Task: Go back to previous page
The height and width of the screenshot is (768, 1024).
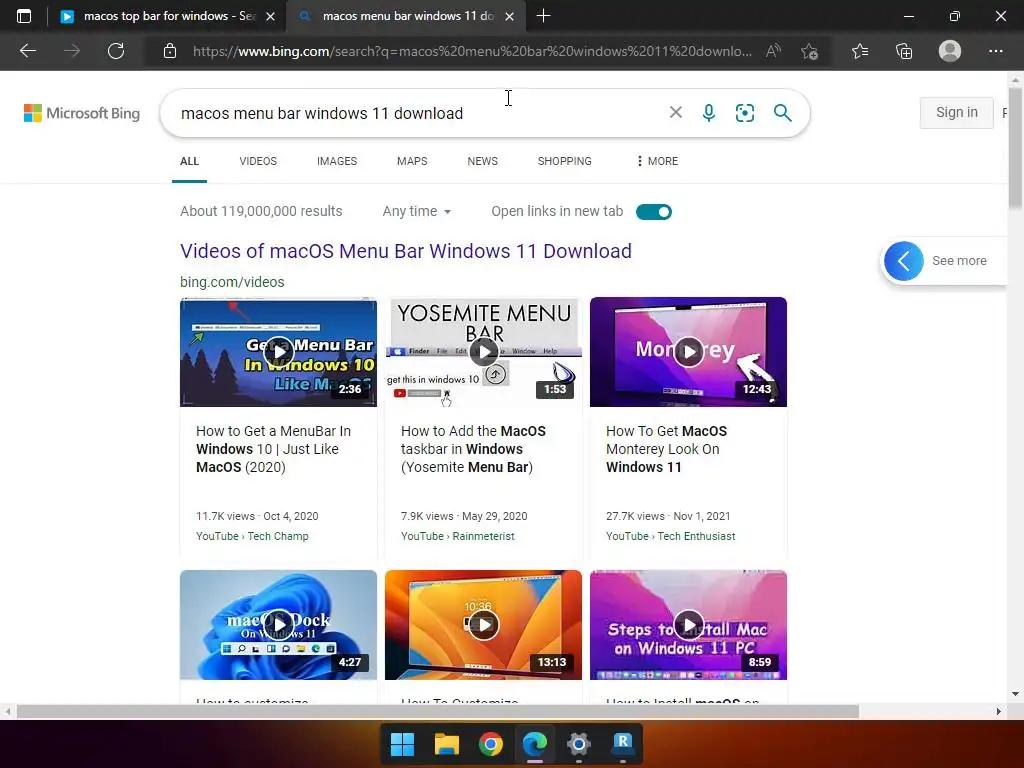Action: 28,51
